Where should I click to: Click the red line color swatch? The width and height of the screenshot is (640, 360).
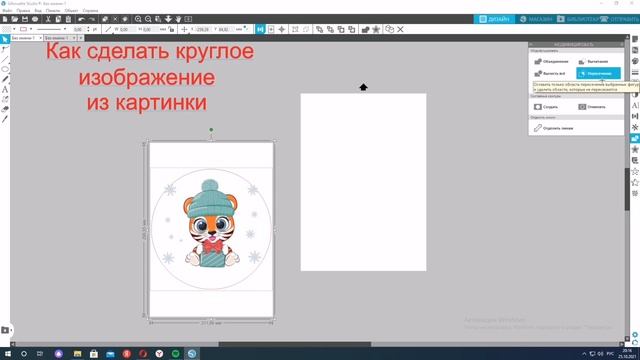23,29
